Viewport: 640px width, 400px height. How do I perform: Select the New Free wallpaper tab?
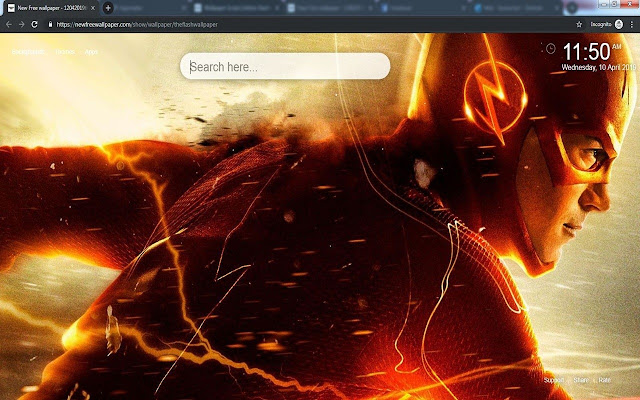[51, 8]
